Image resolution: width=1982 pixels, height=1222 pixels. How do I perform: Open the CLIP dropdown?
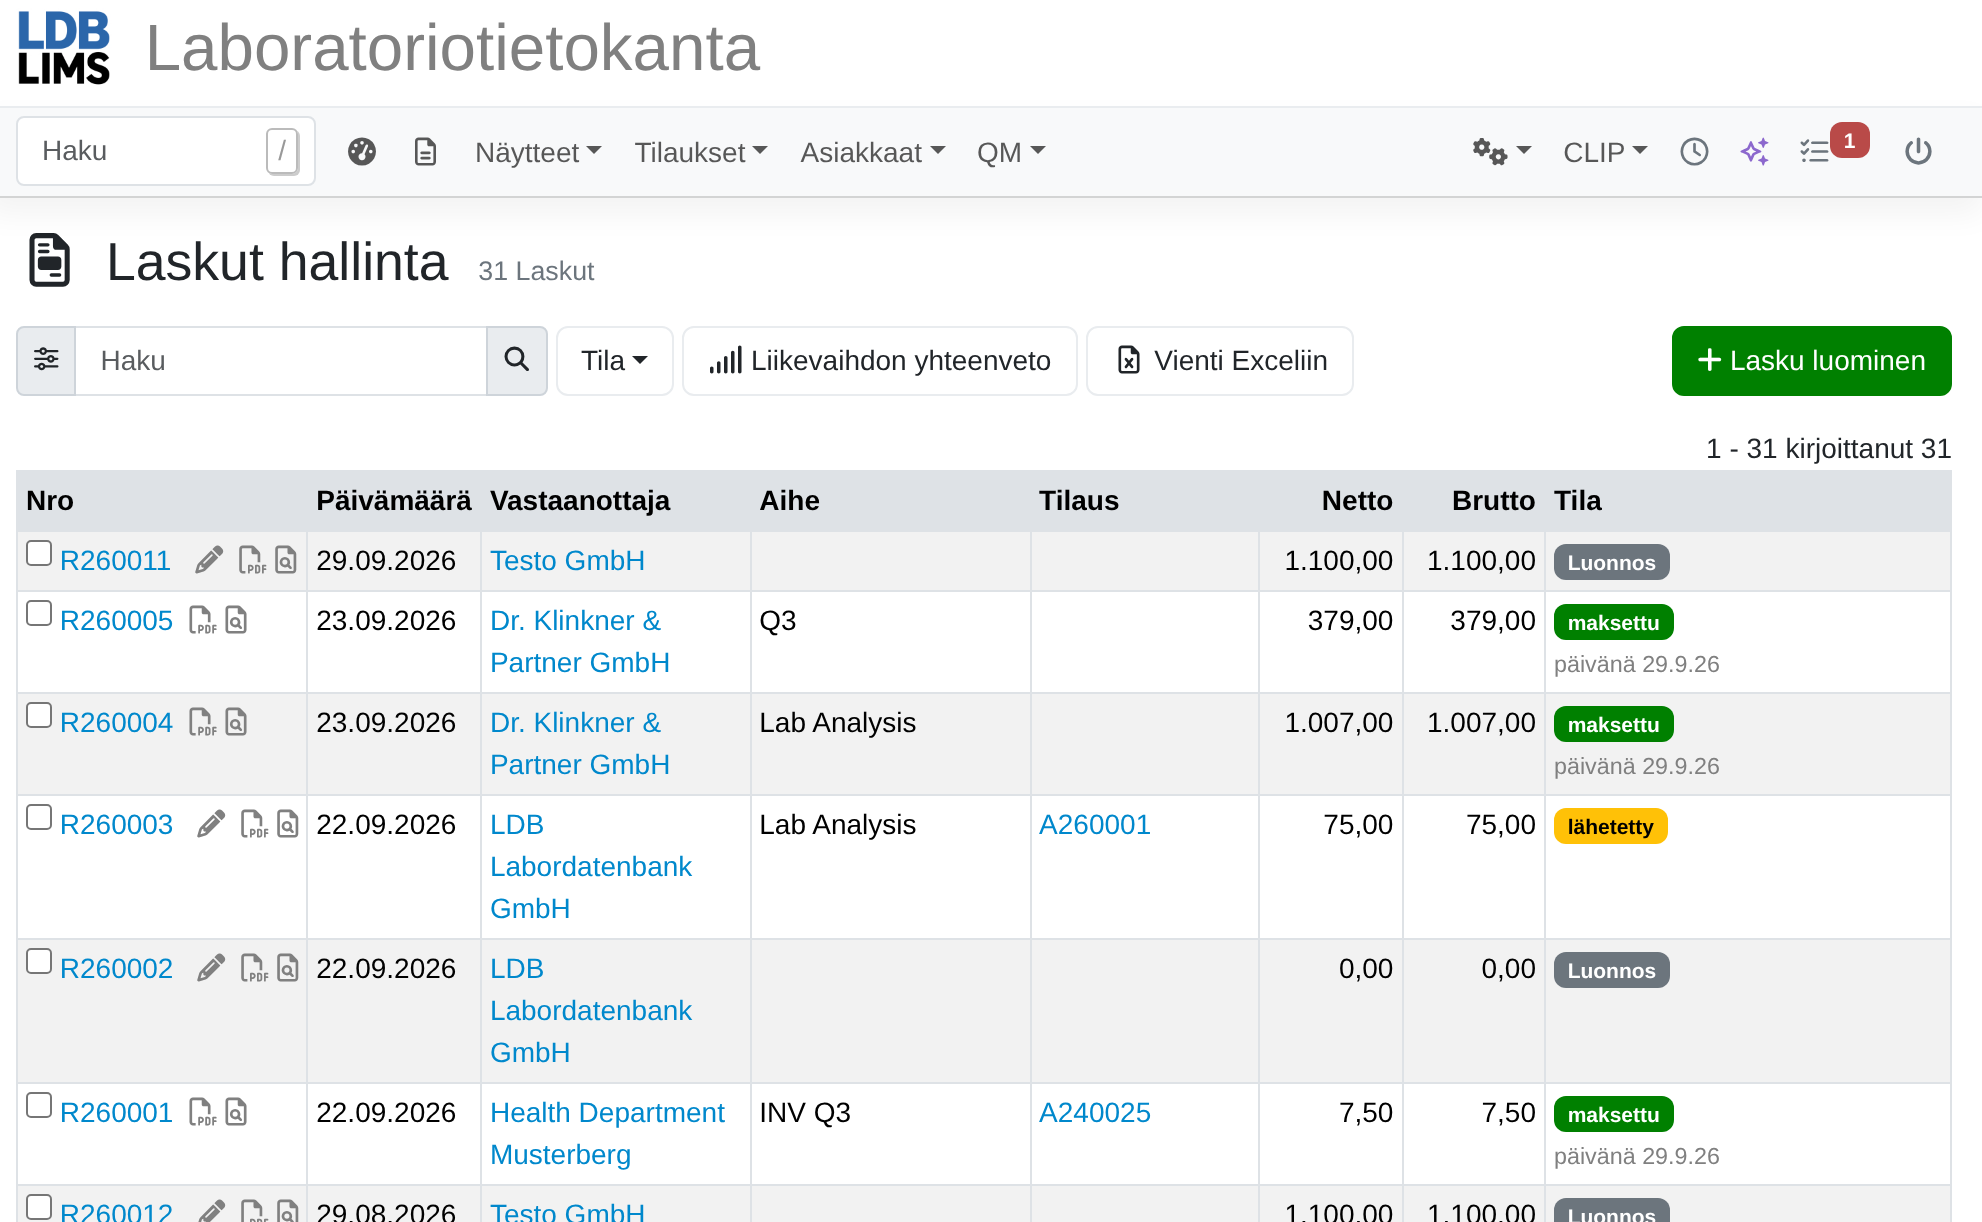tap(1605, 152)
